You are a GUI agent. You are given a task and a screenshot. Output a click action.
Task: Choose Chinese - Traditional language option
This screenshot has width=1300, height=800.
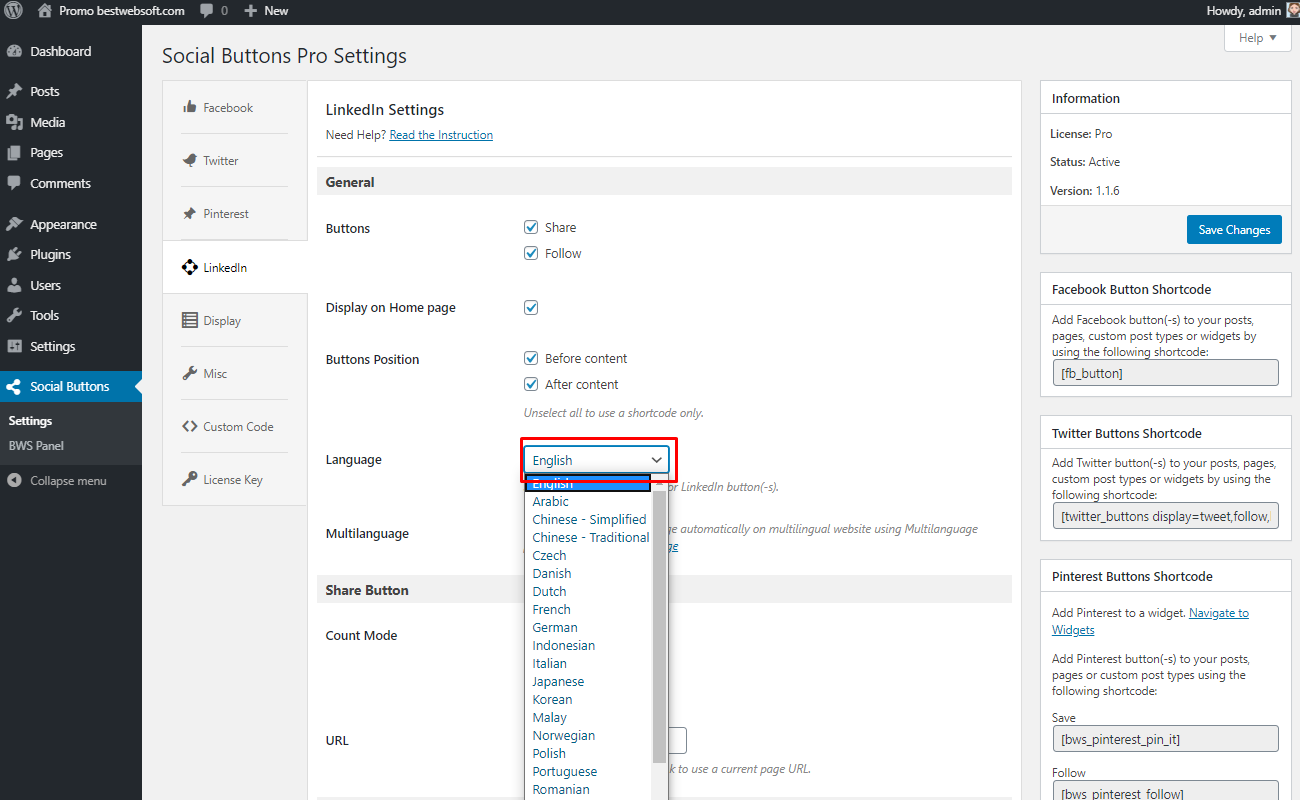tap(588, 538)
